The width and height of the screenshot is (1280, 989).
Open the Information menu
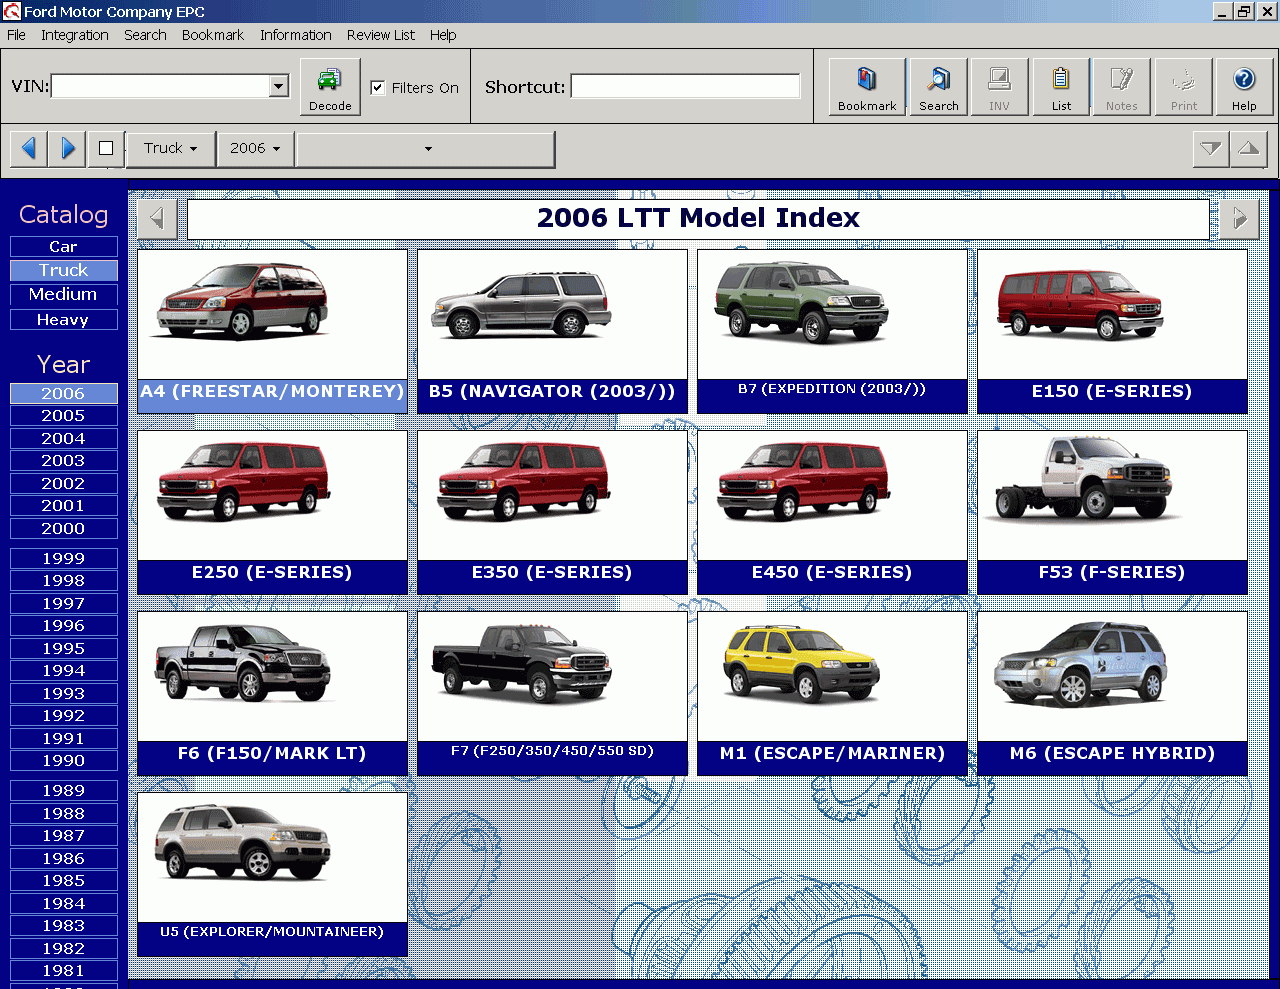click(x=296, y=35)
